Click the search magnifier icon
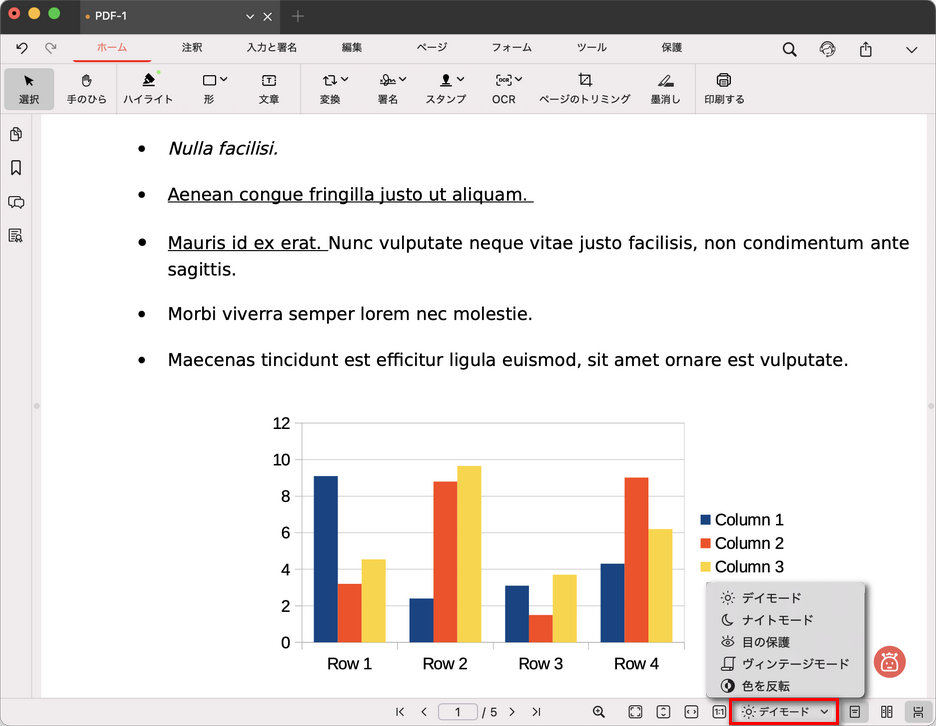 point(789,49)
